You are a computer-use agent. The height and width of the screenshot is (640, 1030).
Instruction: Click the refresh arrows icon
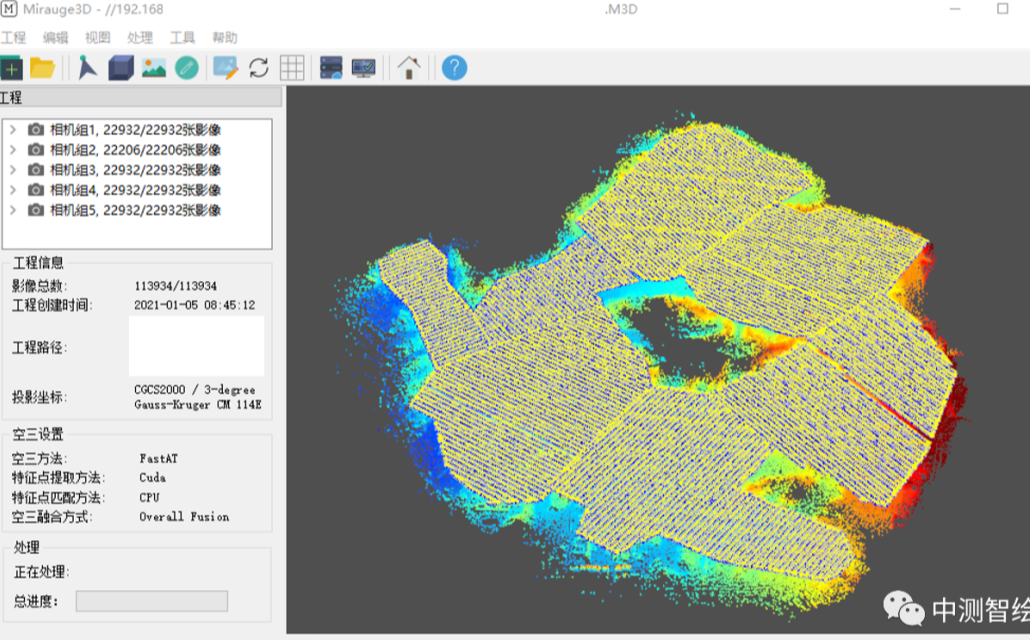click(x=259, y=68)
